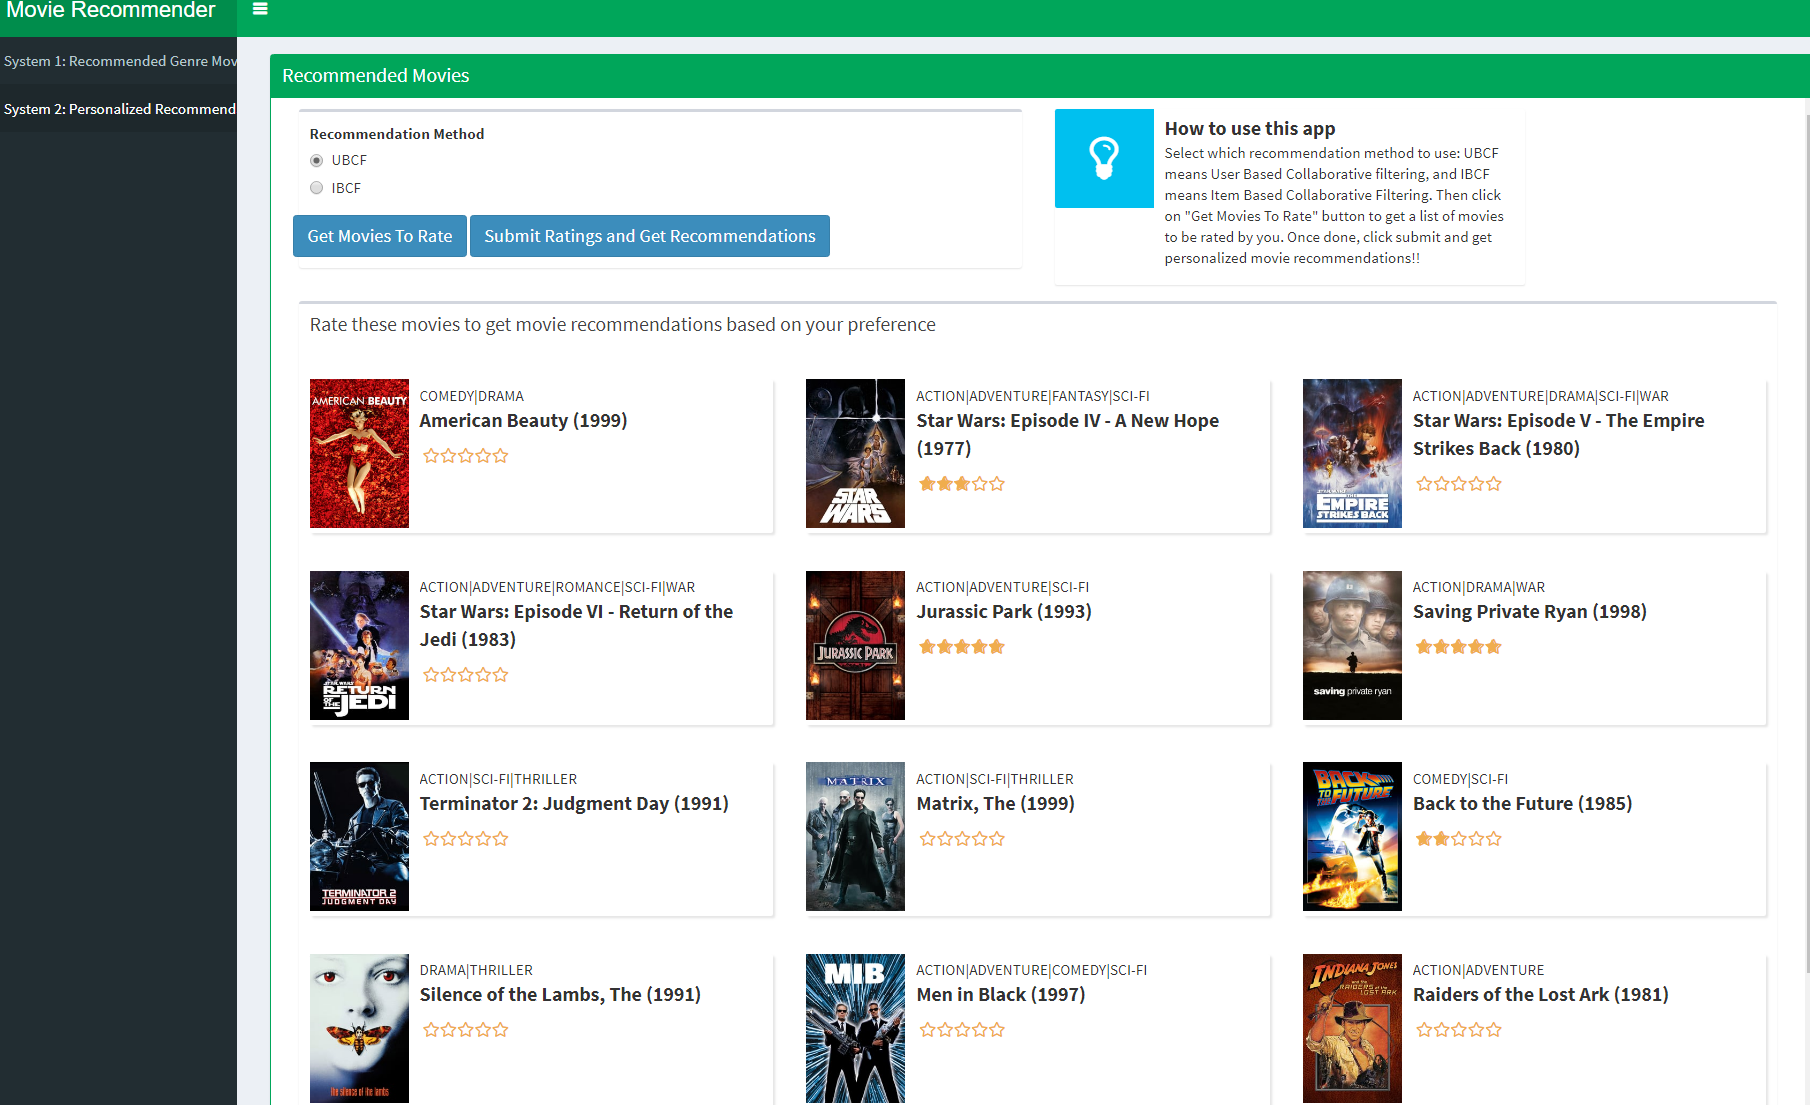
Task: Click the Back to the Future poster
Action: [1351, 837]
